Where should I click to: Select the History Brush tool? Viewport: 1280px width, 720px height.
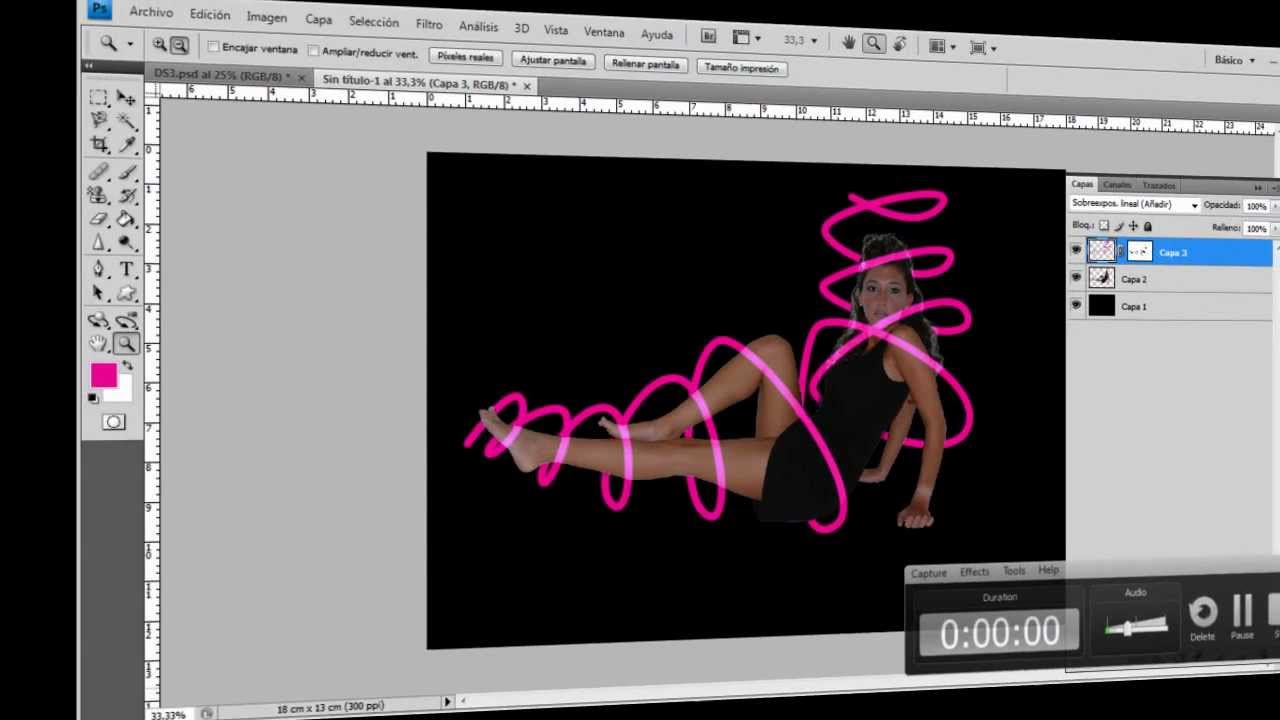tap(126, 196)
